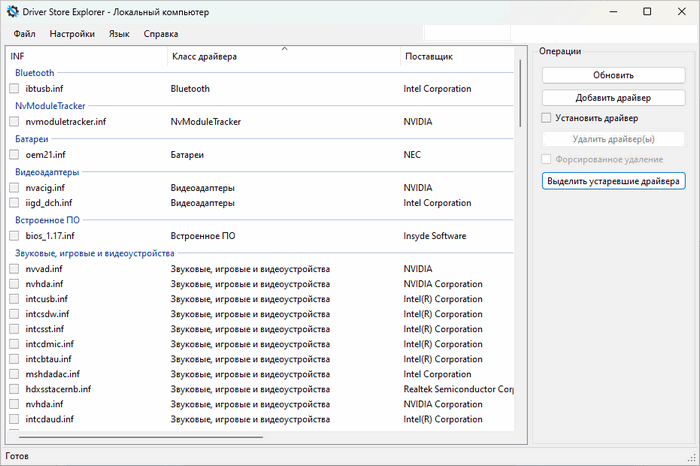Image resolution: width=700 pixels, height=466 pixels.
Task: Collapse the Bluetooth group header
Action: 34,73
